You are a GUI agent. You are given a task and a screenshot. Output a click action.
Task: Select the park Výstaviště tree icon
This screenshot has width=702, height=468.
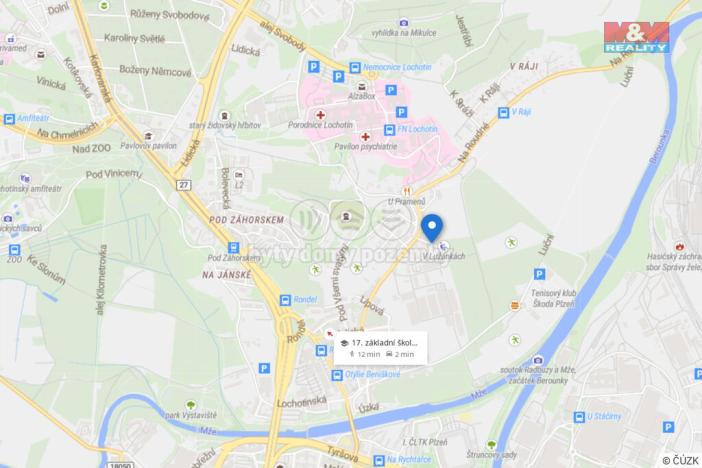point(191,405)
